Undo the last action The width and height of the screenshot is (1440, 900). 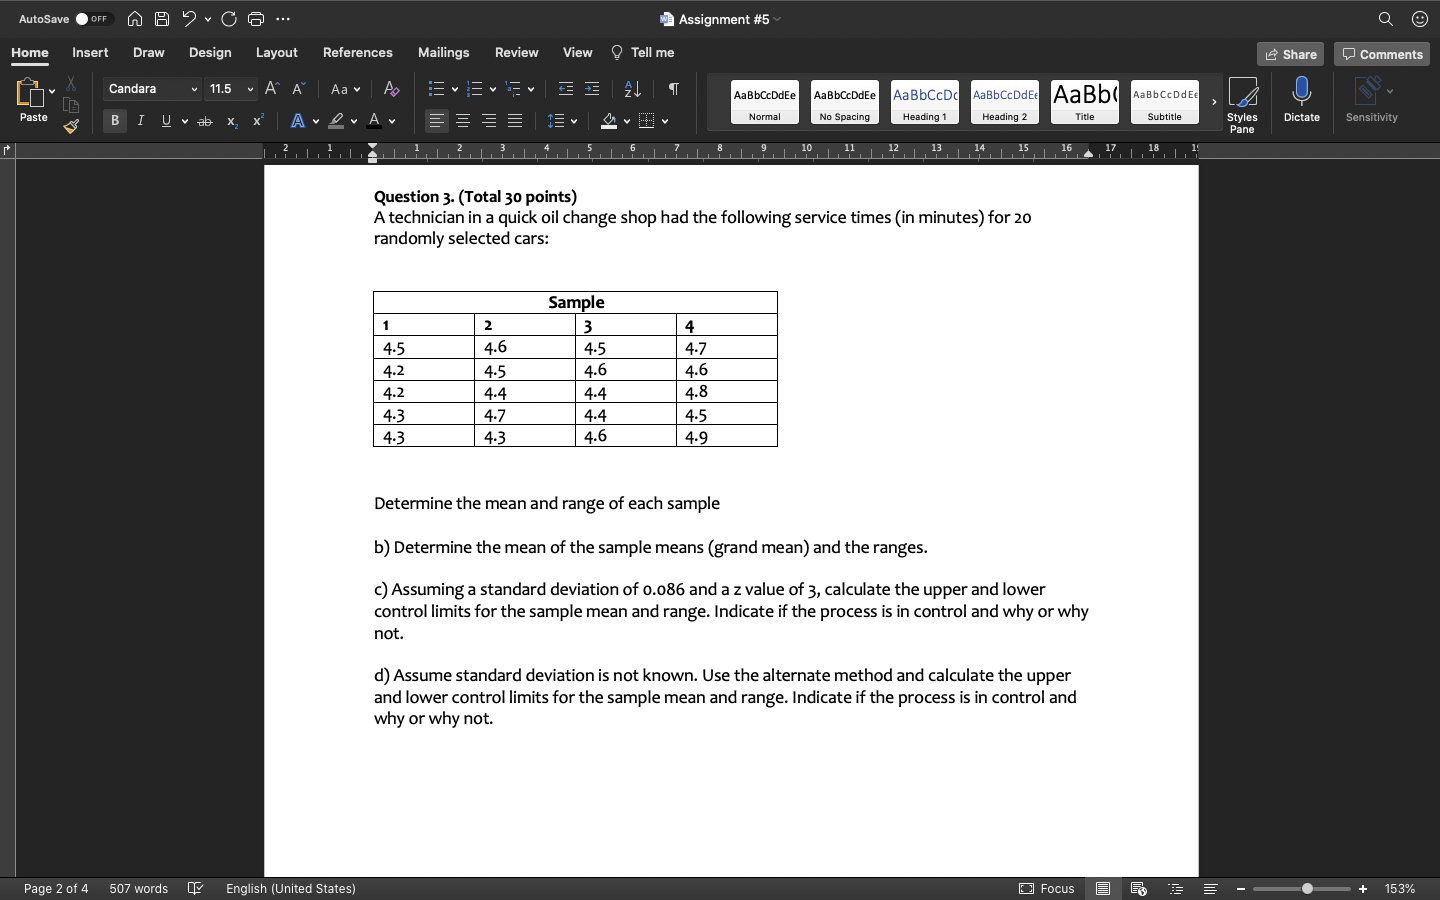click(189, 19)
